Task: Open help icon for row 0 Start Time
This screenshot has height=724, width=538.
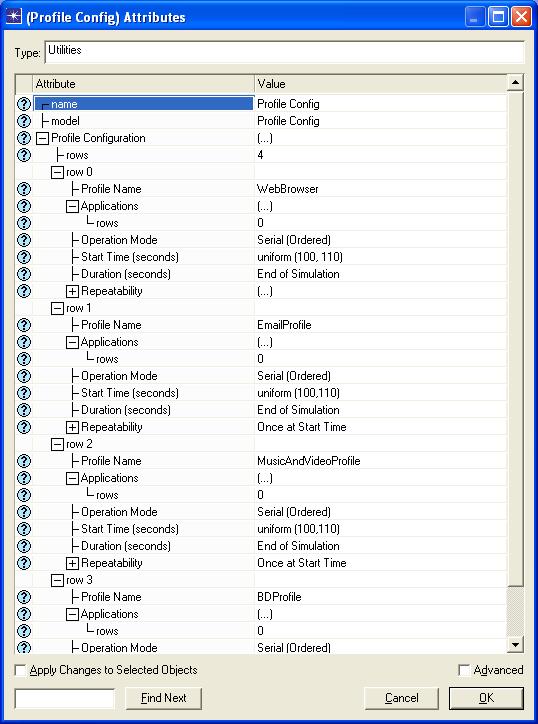Action: (x=24, y=257)
